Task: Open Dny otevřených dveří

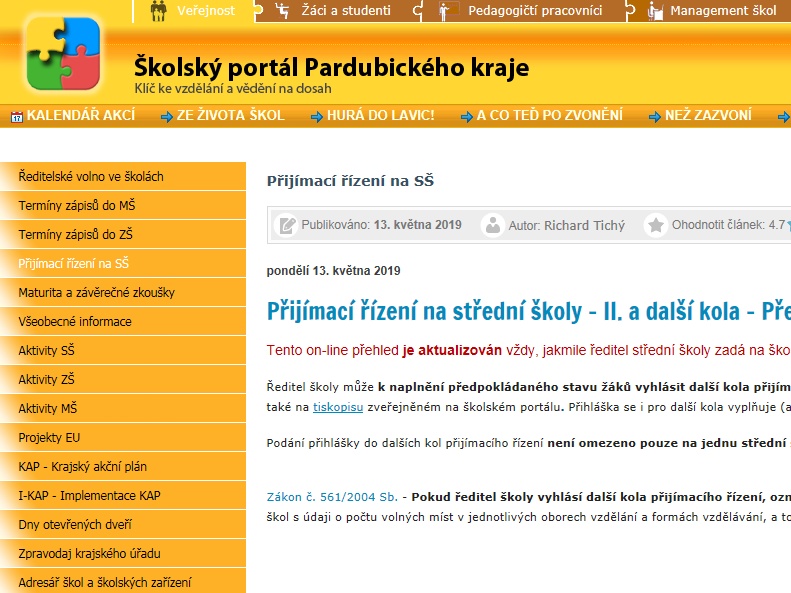Action: 123,524
